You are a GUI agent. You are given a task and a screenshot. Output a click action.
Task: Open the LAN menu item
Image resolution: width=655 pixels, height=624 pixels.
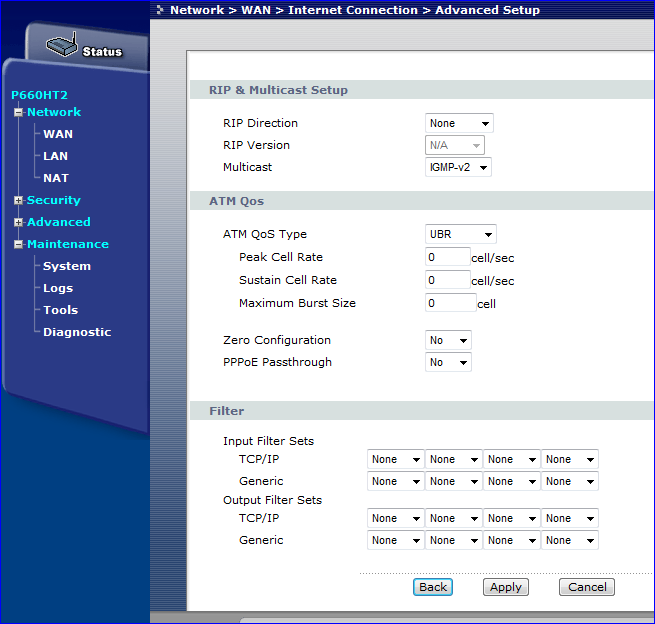56,156
